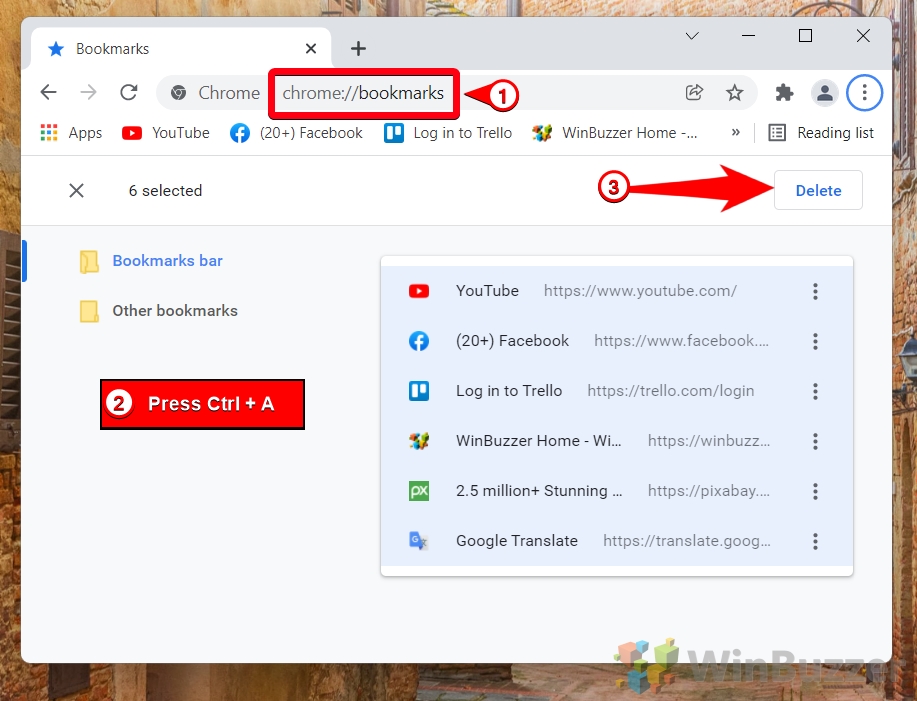Click the Other bookmarks folder icon
The height and width of the screenshot is (701, 917).
89,312
